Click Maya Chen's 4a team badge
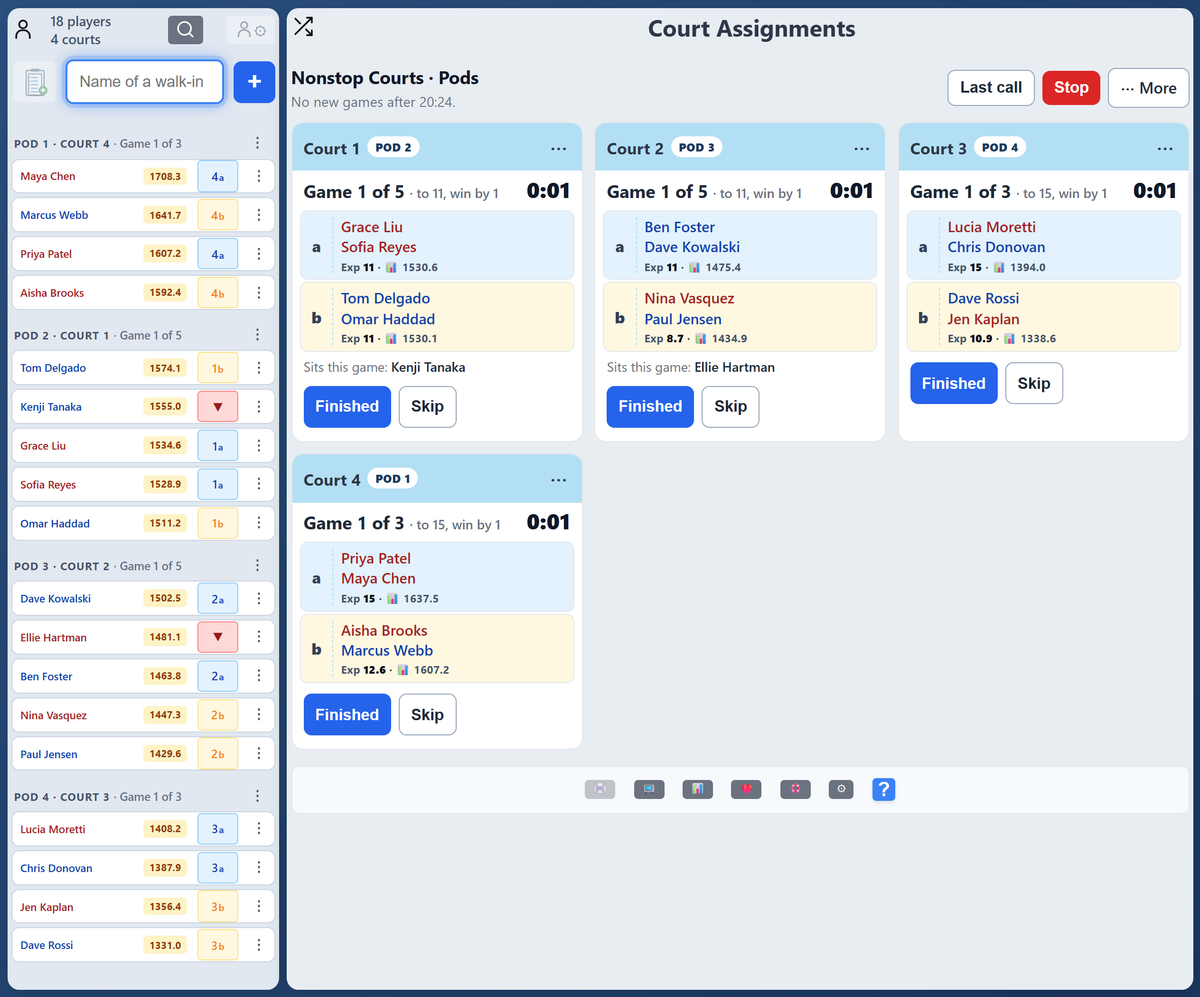The image size is (1200, 997). tap(218, 176)
